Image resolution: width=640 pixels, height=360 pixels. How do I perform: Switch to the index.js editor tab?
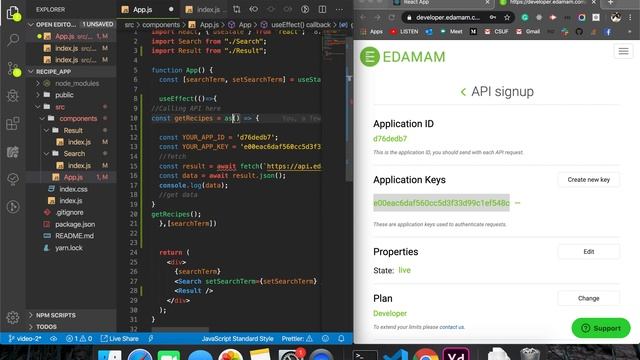click(203, 9)
